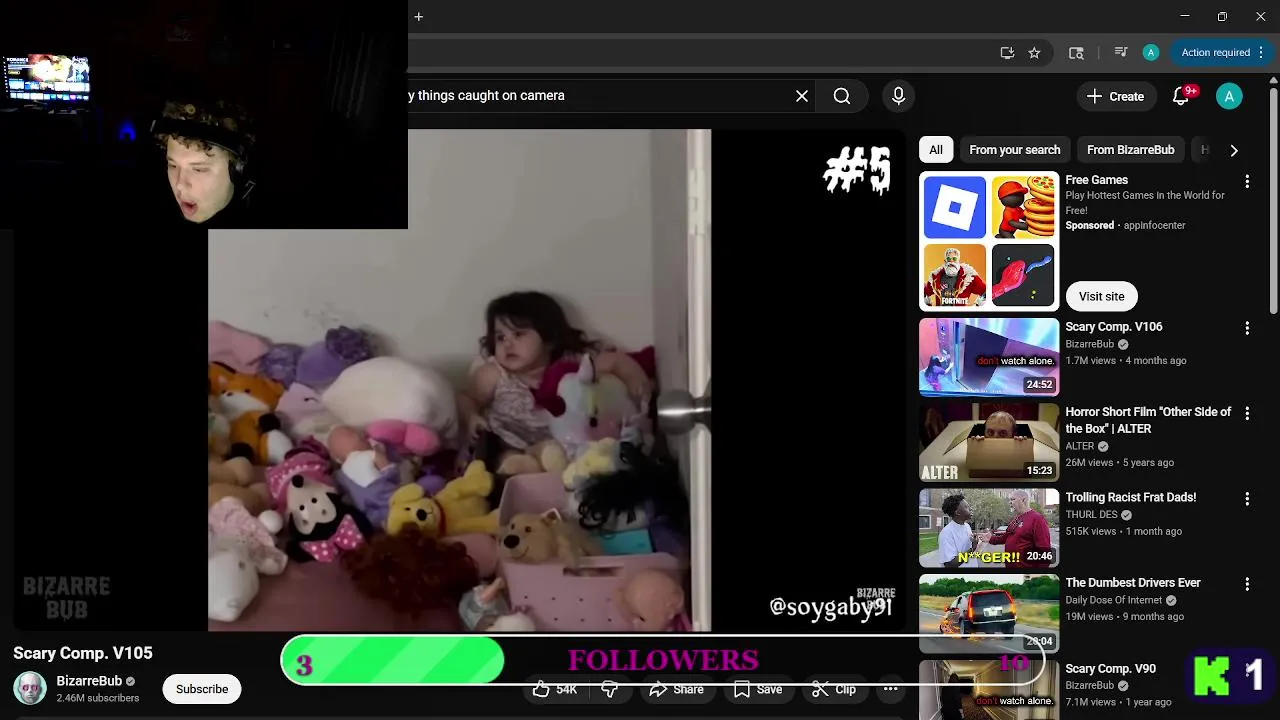Image resolution: width=1280 pixels, height=720 pixels.
Task: Open the BizarreBub channel name link
Action: 89,681
